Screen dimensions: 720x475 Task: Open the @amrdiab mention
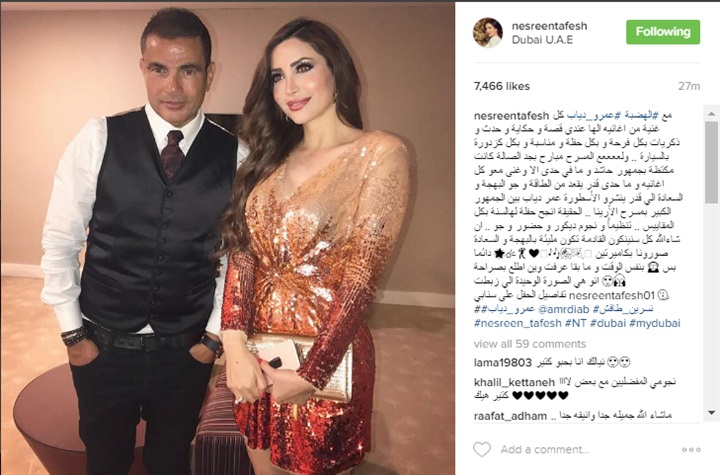(x=562, y=309)
